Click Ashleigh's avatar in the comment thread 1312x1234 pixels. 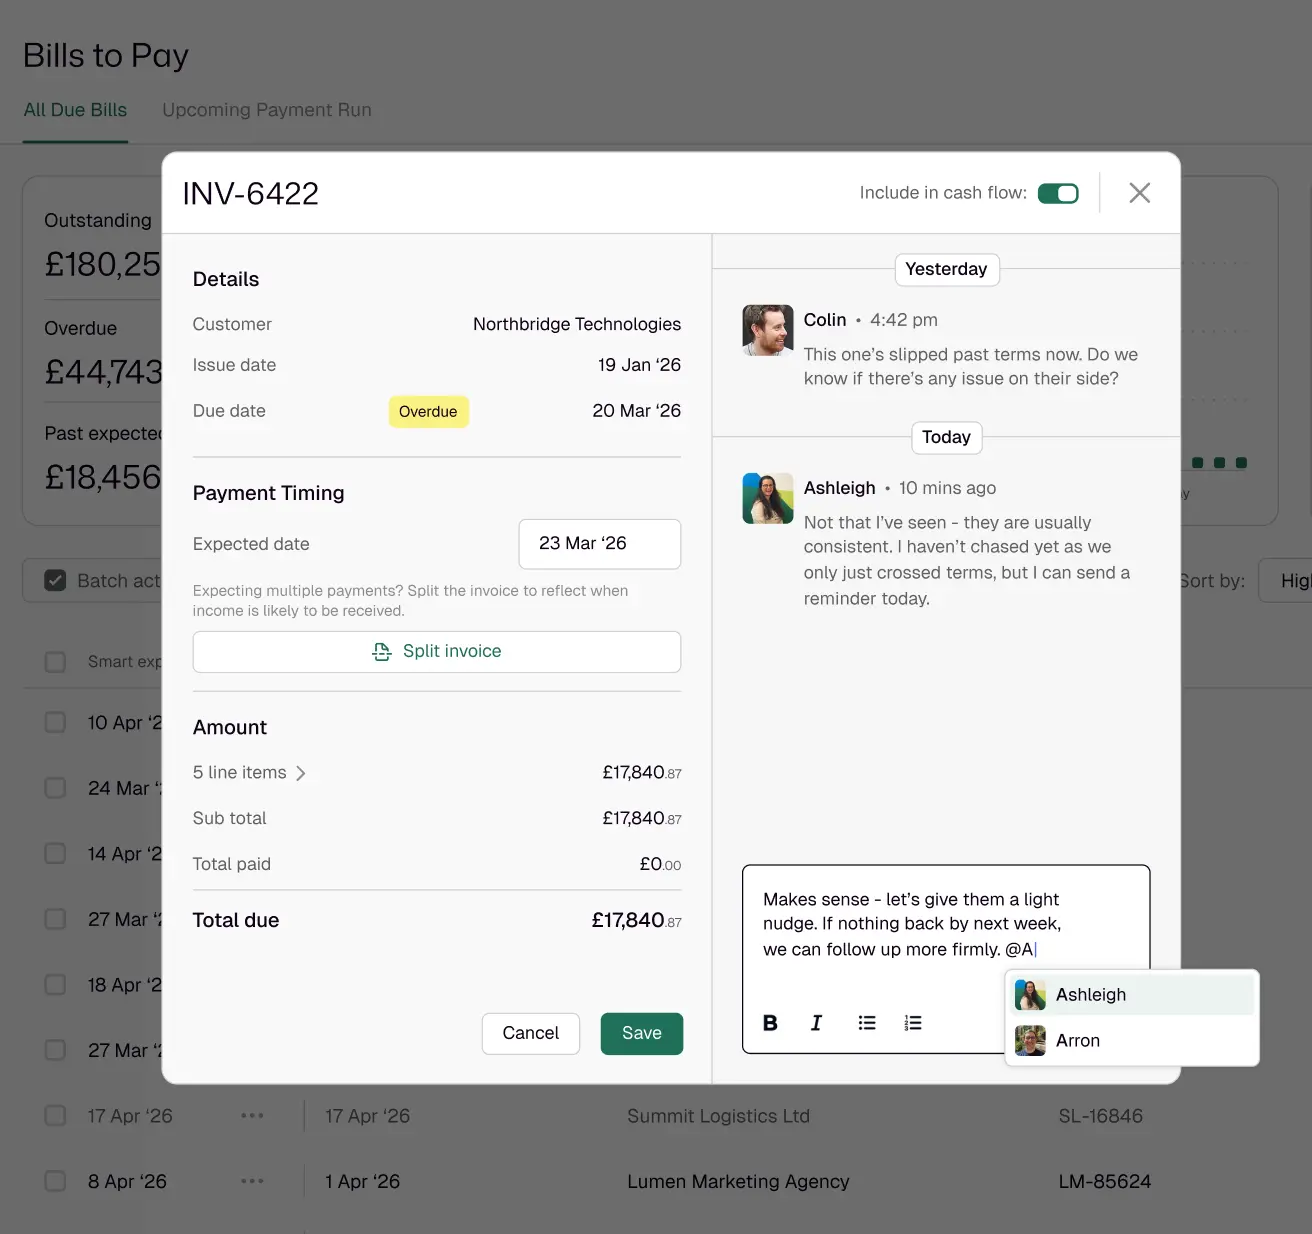point(768,498)
